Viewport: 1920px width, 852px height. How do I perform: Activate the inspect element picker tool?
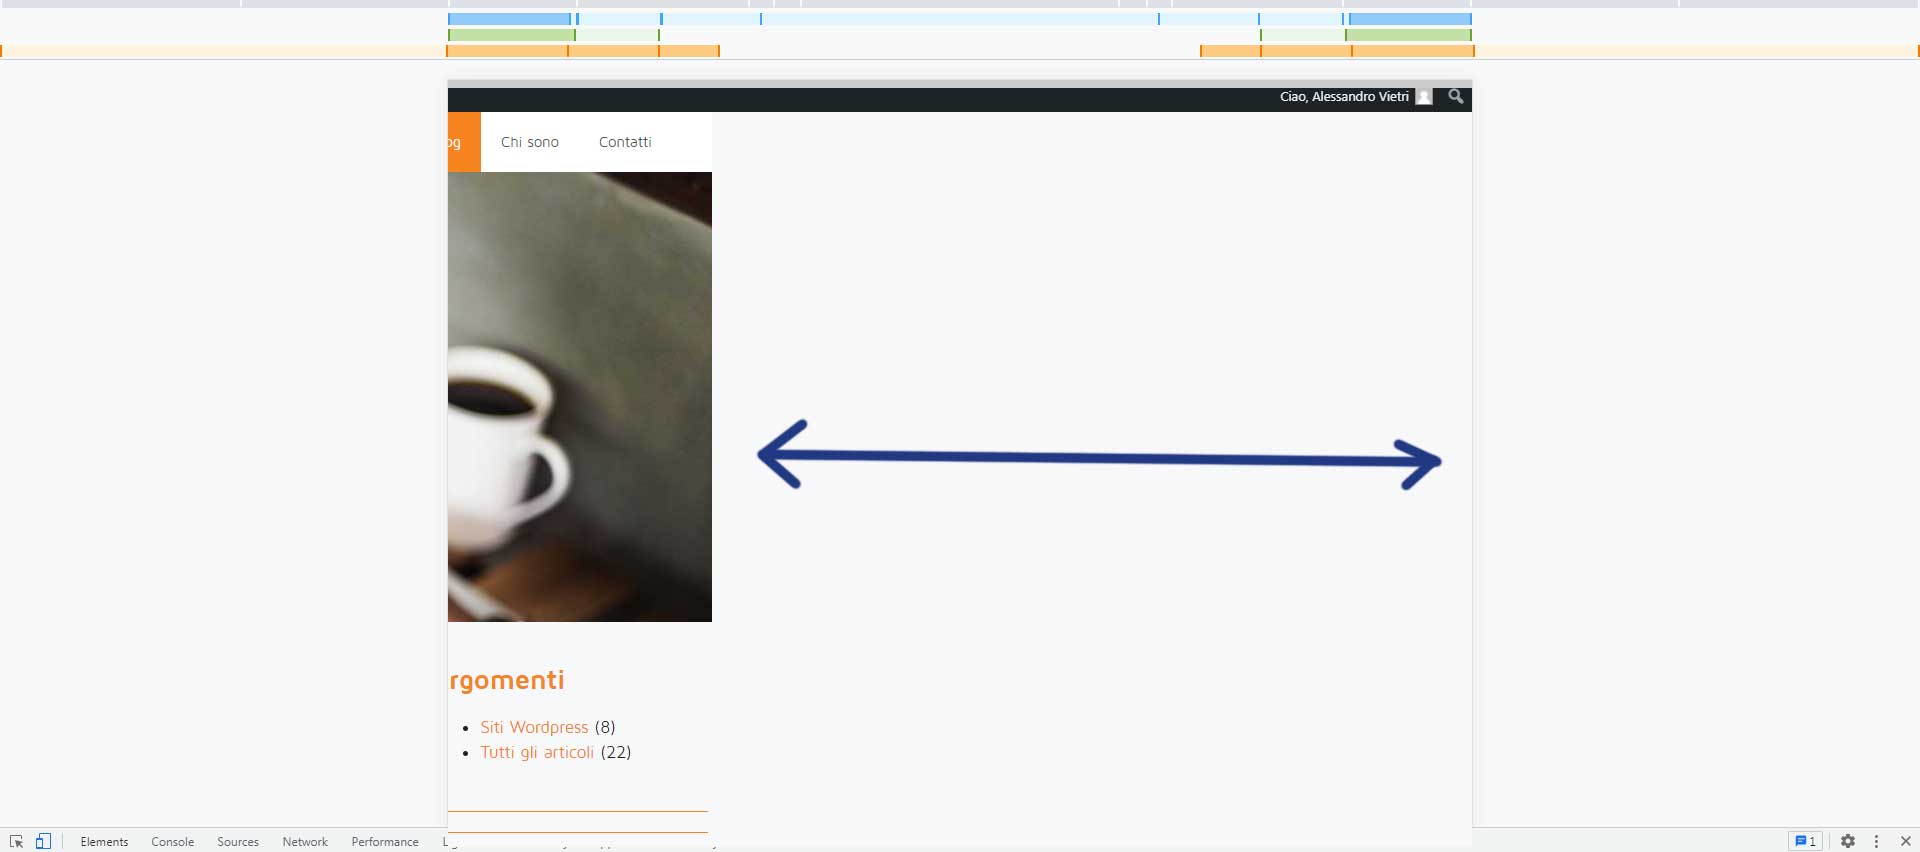coord(16,841)
